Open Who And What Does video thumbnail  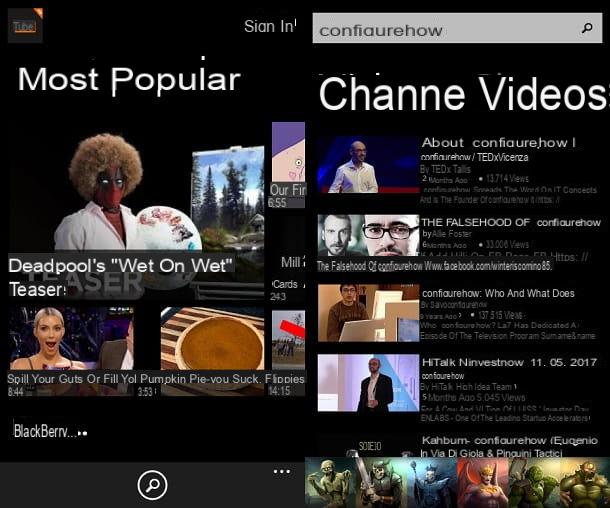[x=368, y=313]
